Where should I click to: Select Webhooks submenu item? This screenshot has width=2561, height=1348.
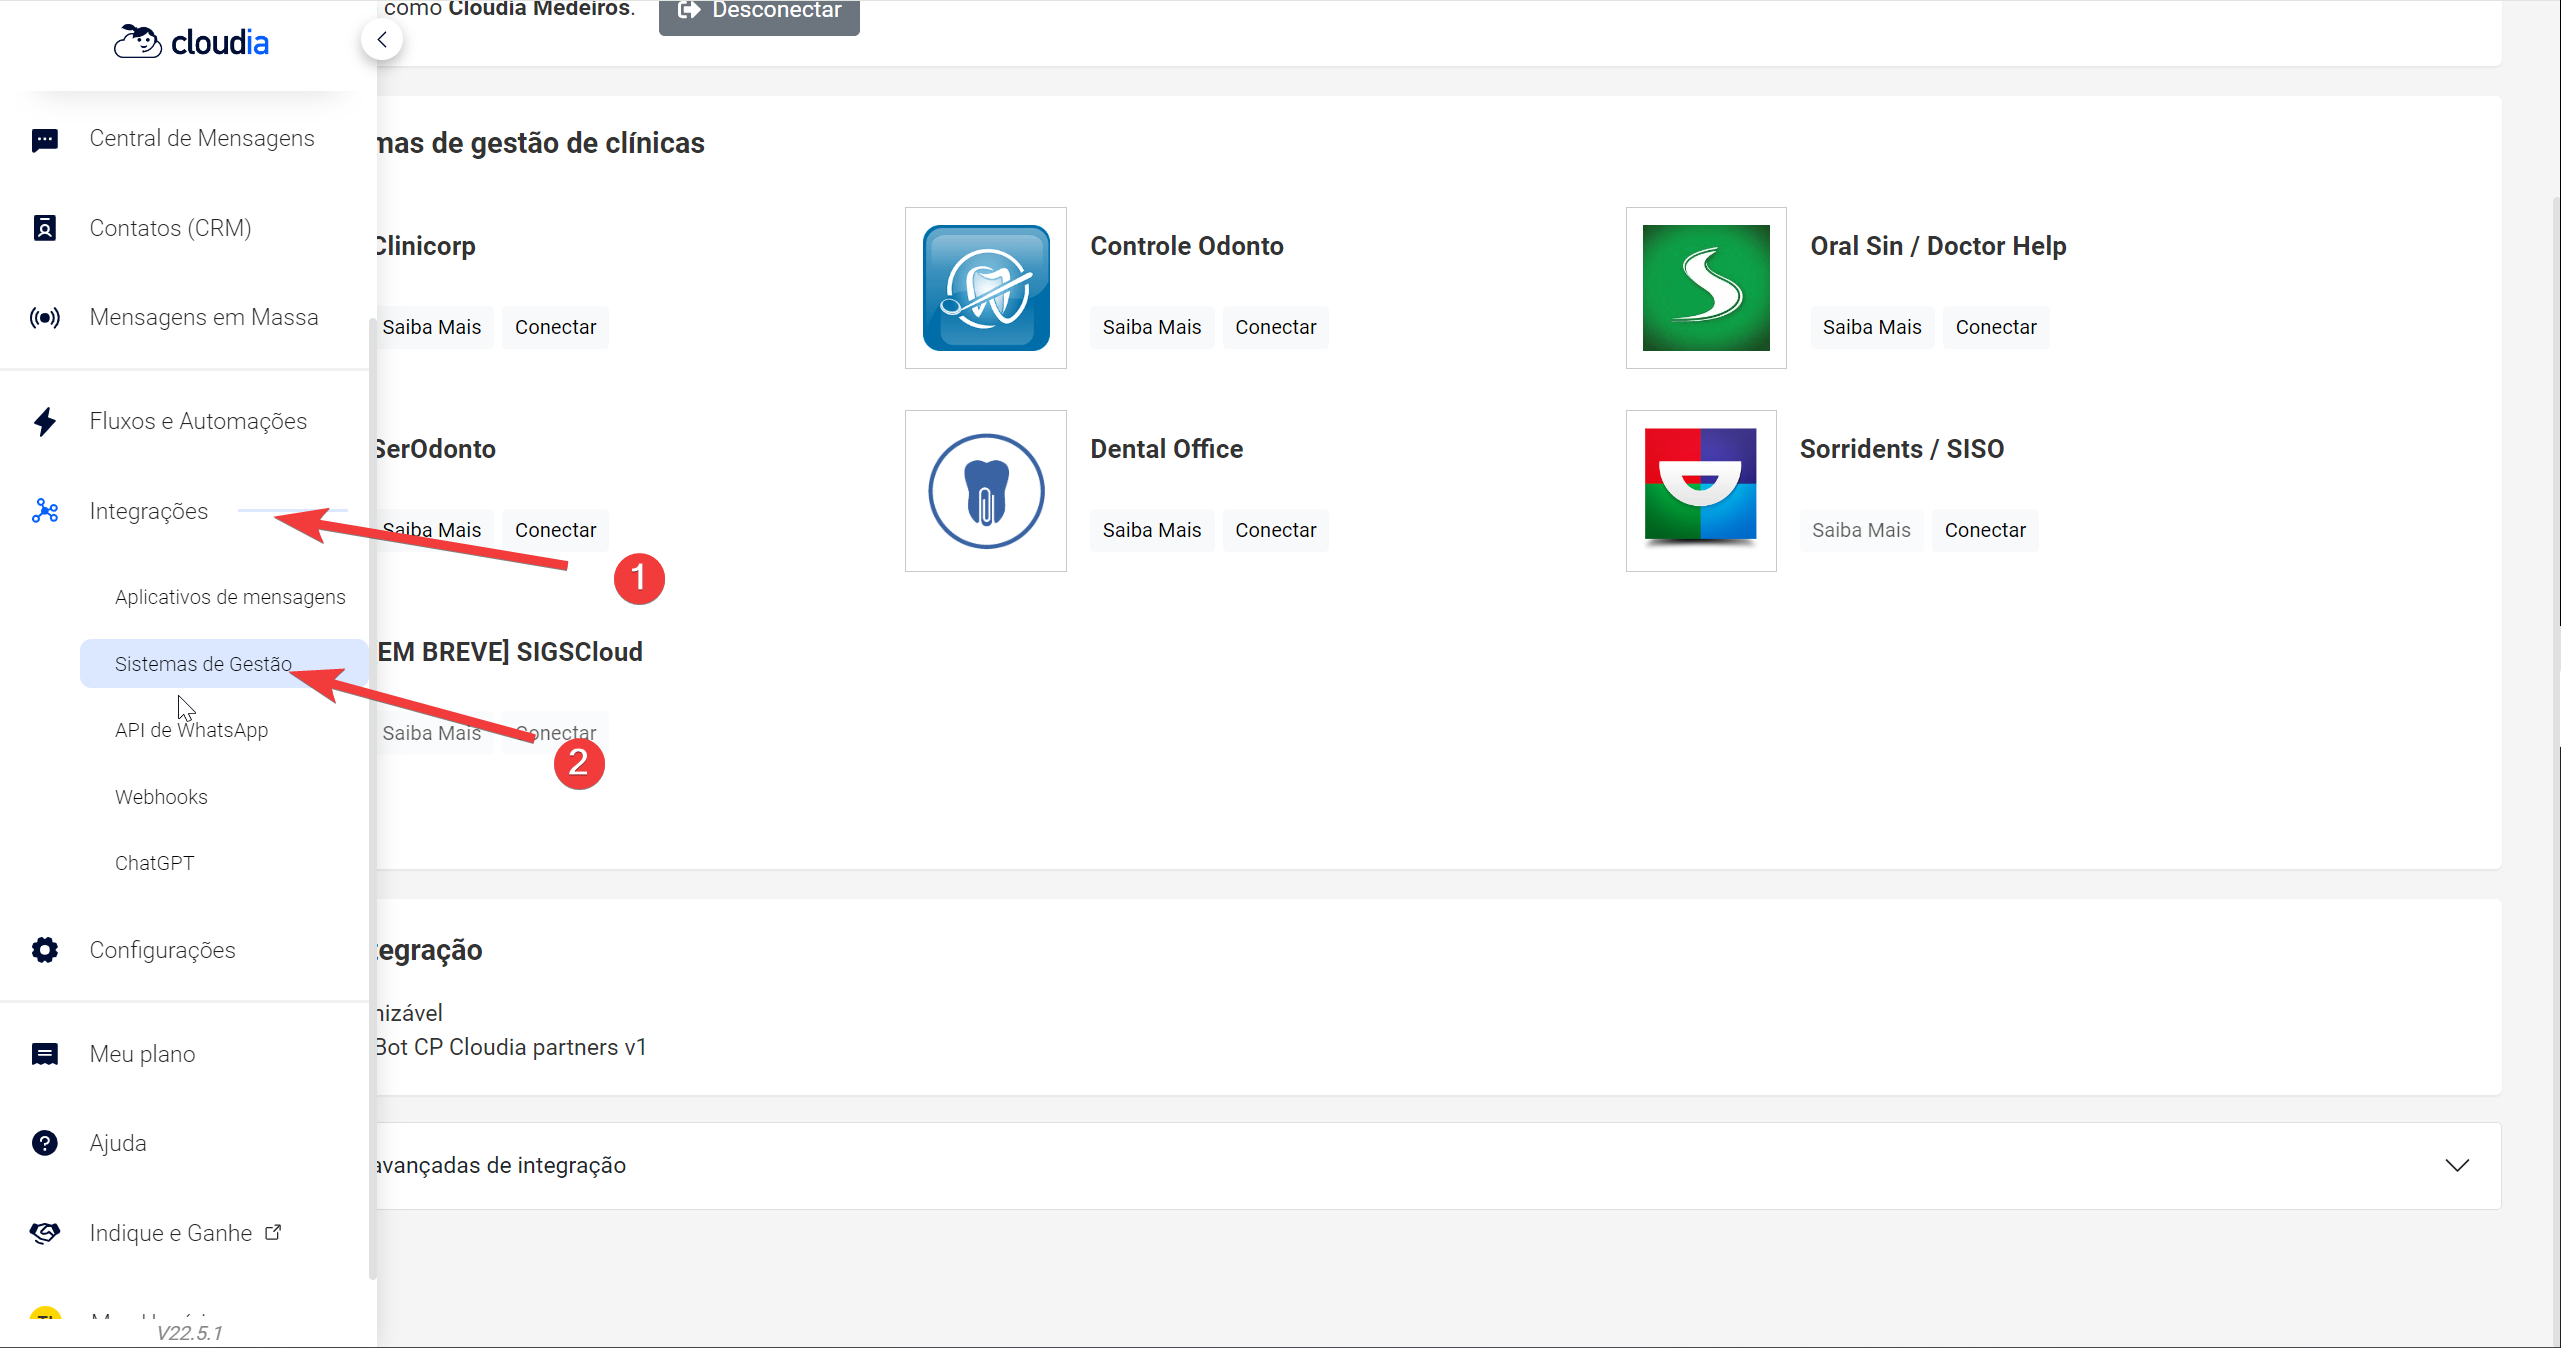coord(161,797)
